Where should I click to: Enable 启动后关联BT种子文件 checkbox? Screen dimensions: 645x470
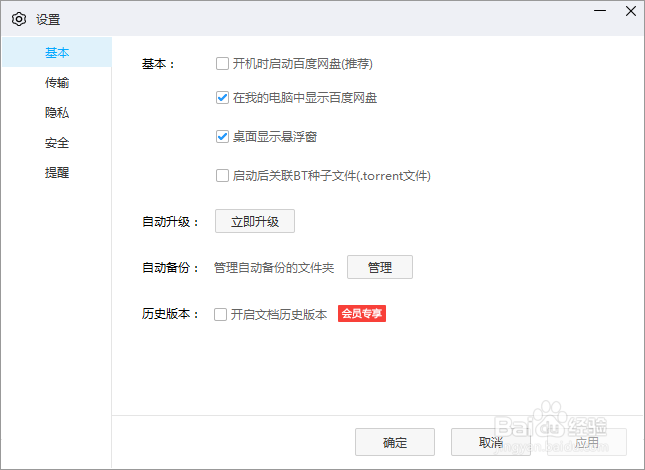(x=222, y=176)
